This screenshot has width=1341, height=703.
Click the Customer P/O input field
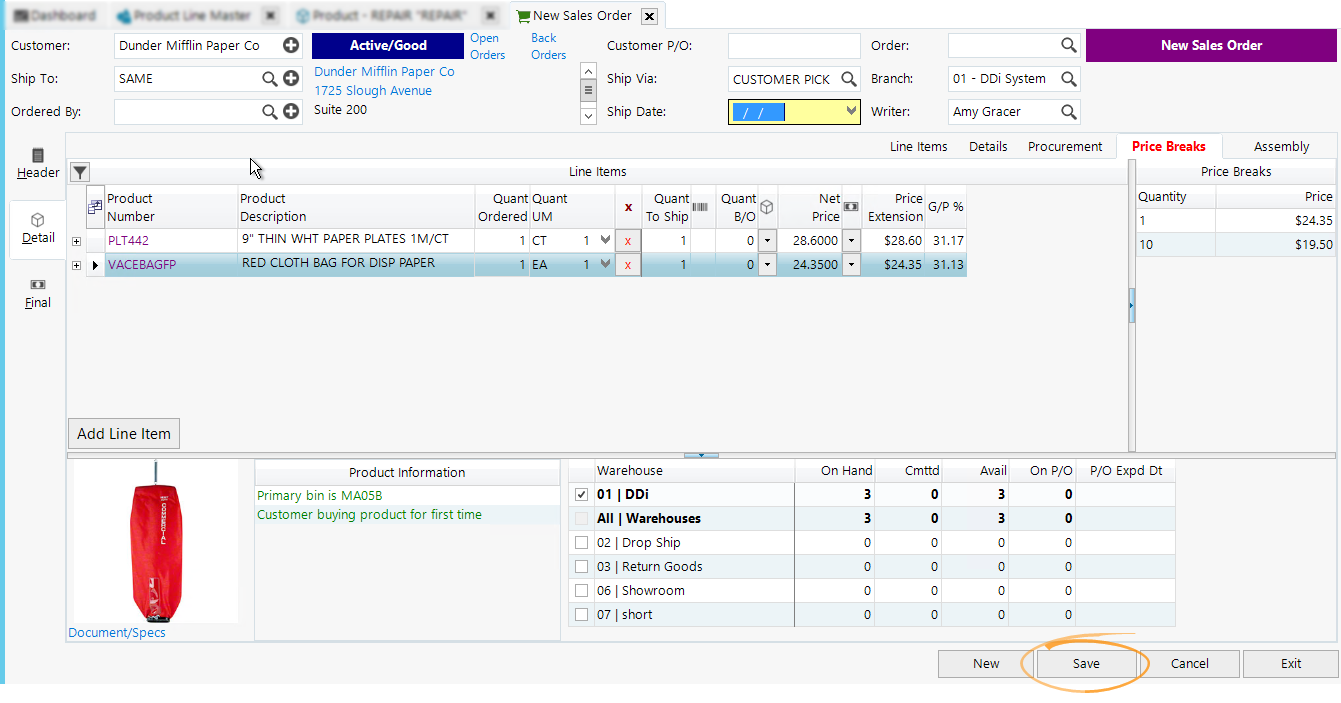pos(794,46)
